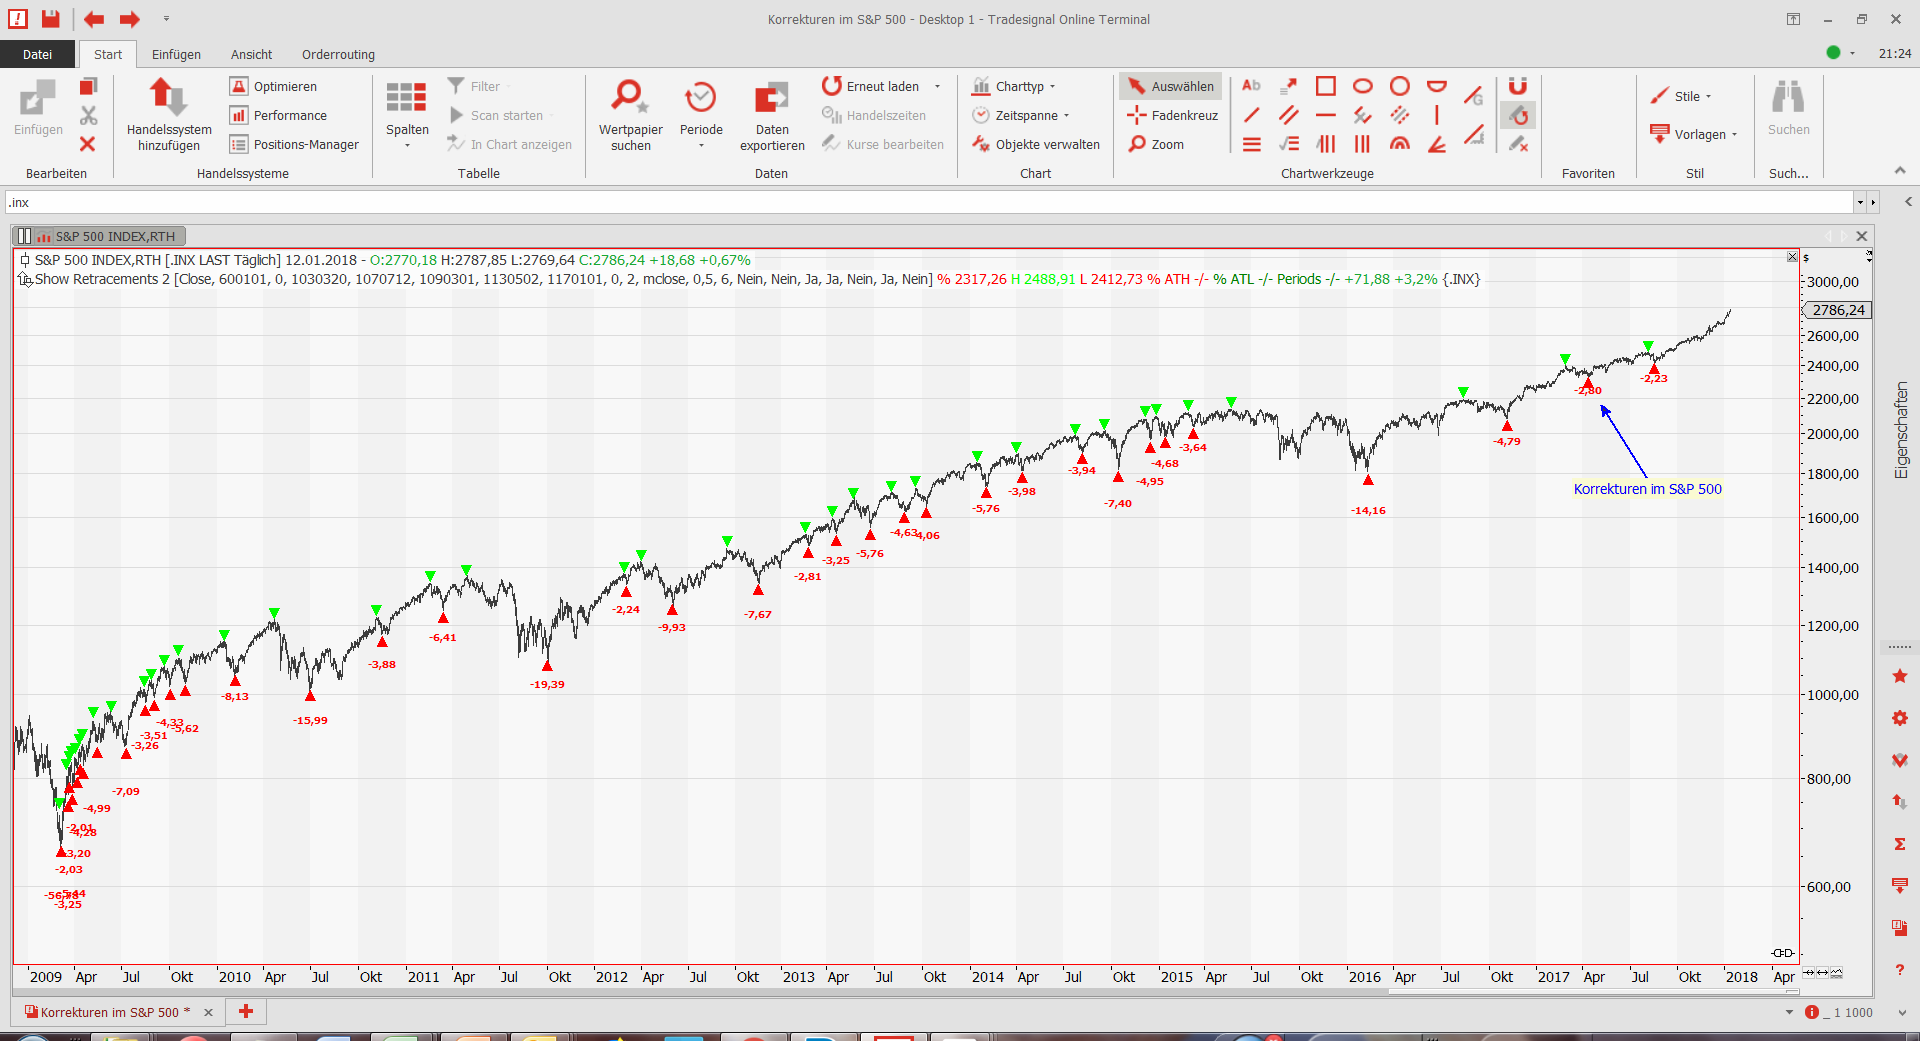Switch to the Einfügen ribbon tab

[176, 54]
